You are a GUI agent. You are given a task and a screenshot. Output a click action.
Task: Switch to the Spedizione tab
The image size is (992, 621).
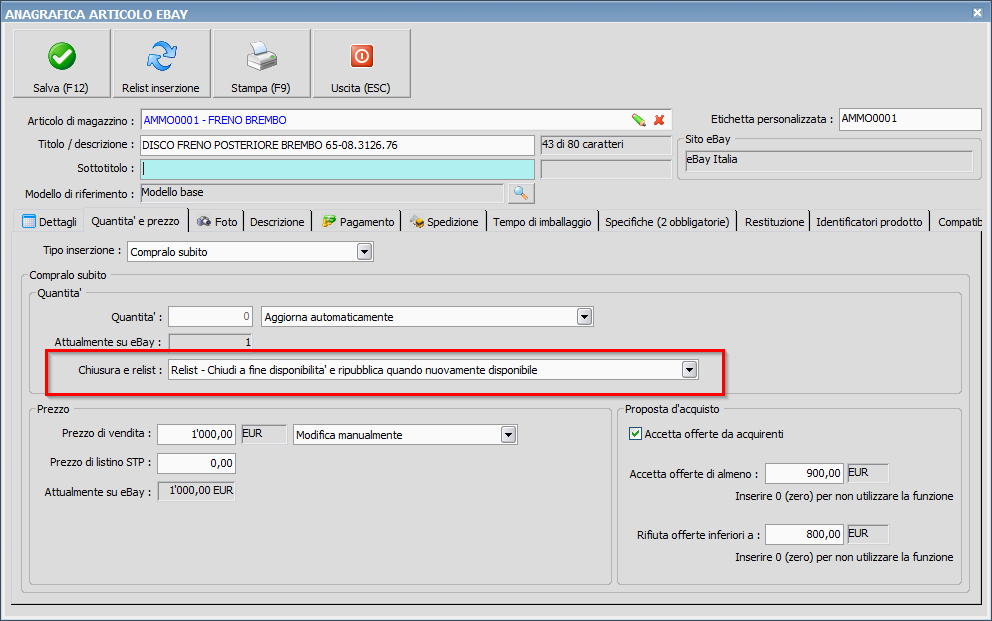click(x=443, y=222)
